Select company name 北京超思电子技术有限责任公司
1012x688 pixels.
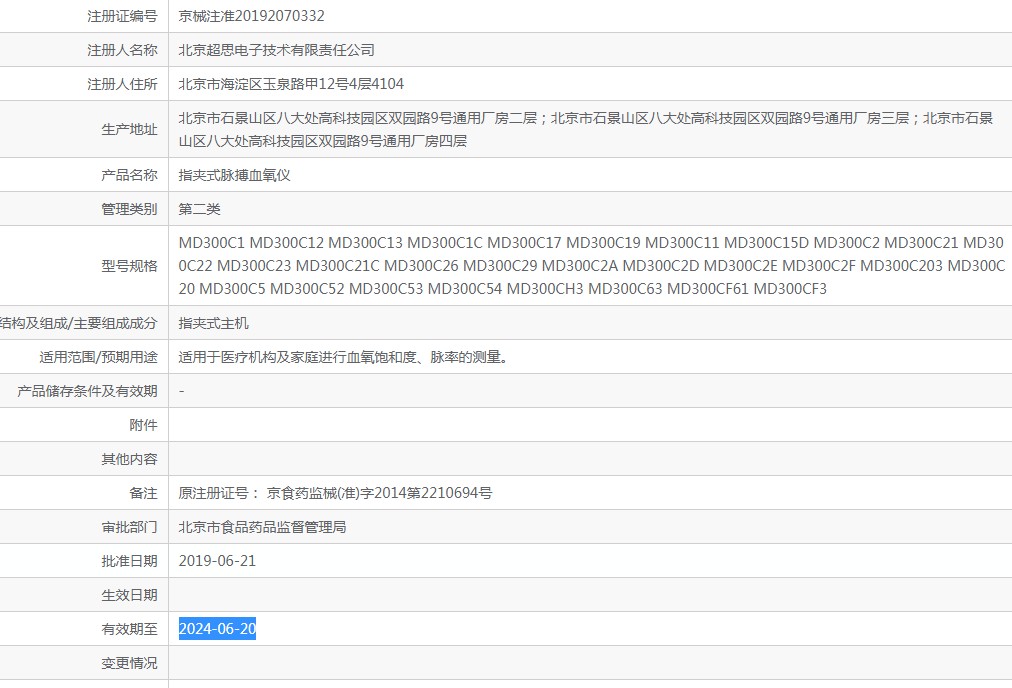coord(276,50)
